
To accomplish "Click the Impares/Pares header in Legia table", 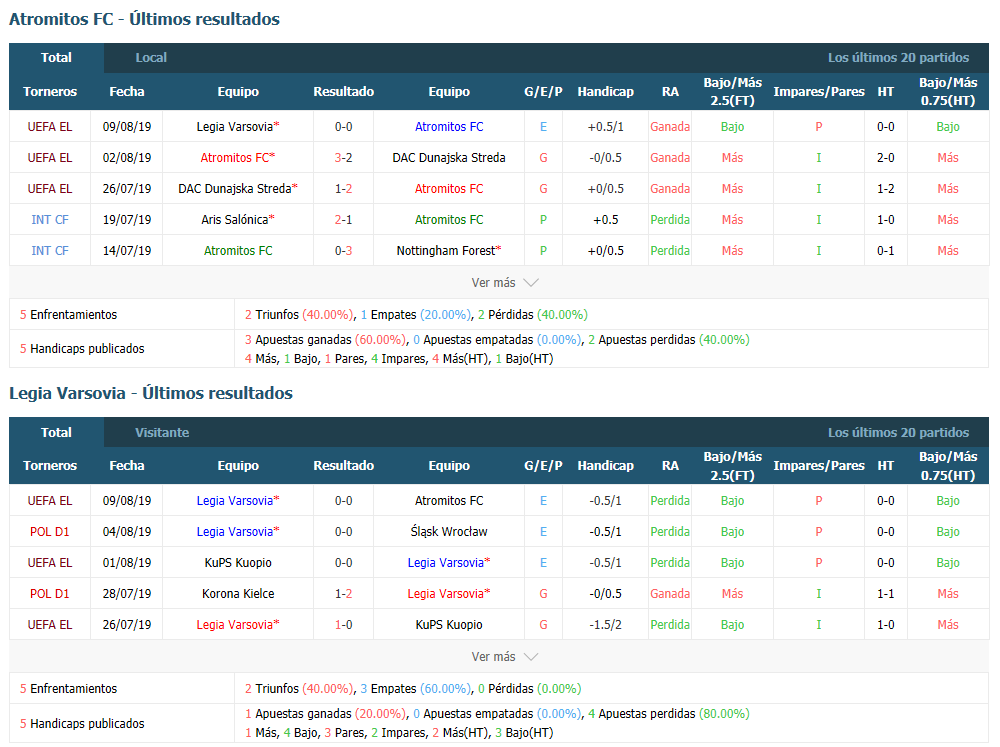I will (819, 466).
